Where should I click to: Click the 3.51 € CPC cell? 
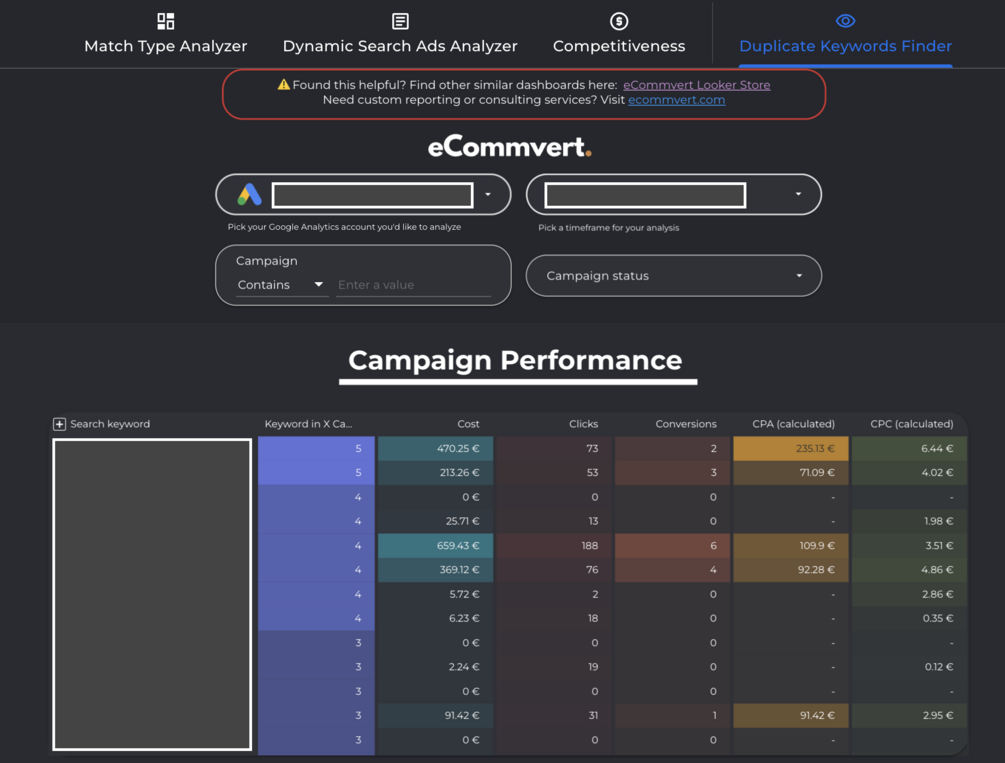pyautogui.click(x=909, y=546)
